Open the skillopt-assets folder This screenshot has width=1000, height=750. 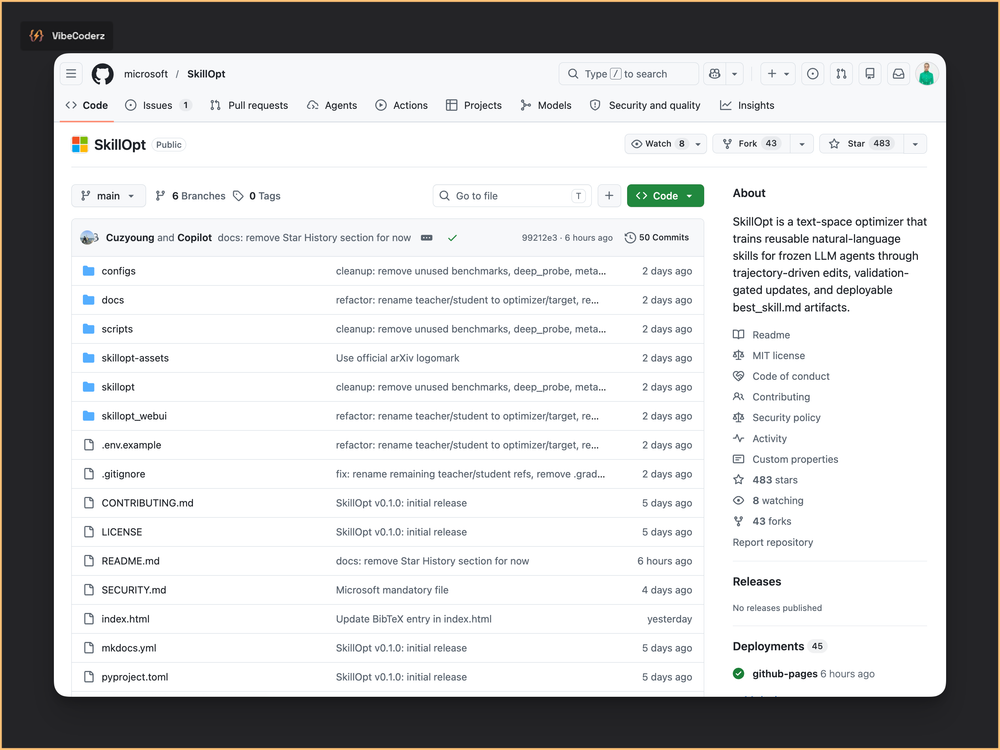coord(135,358)
